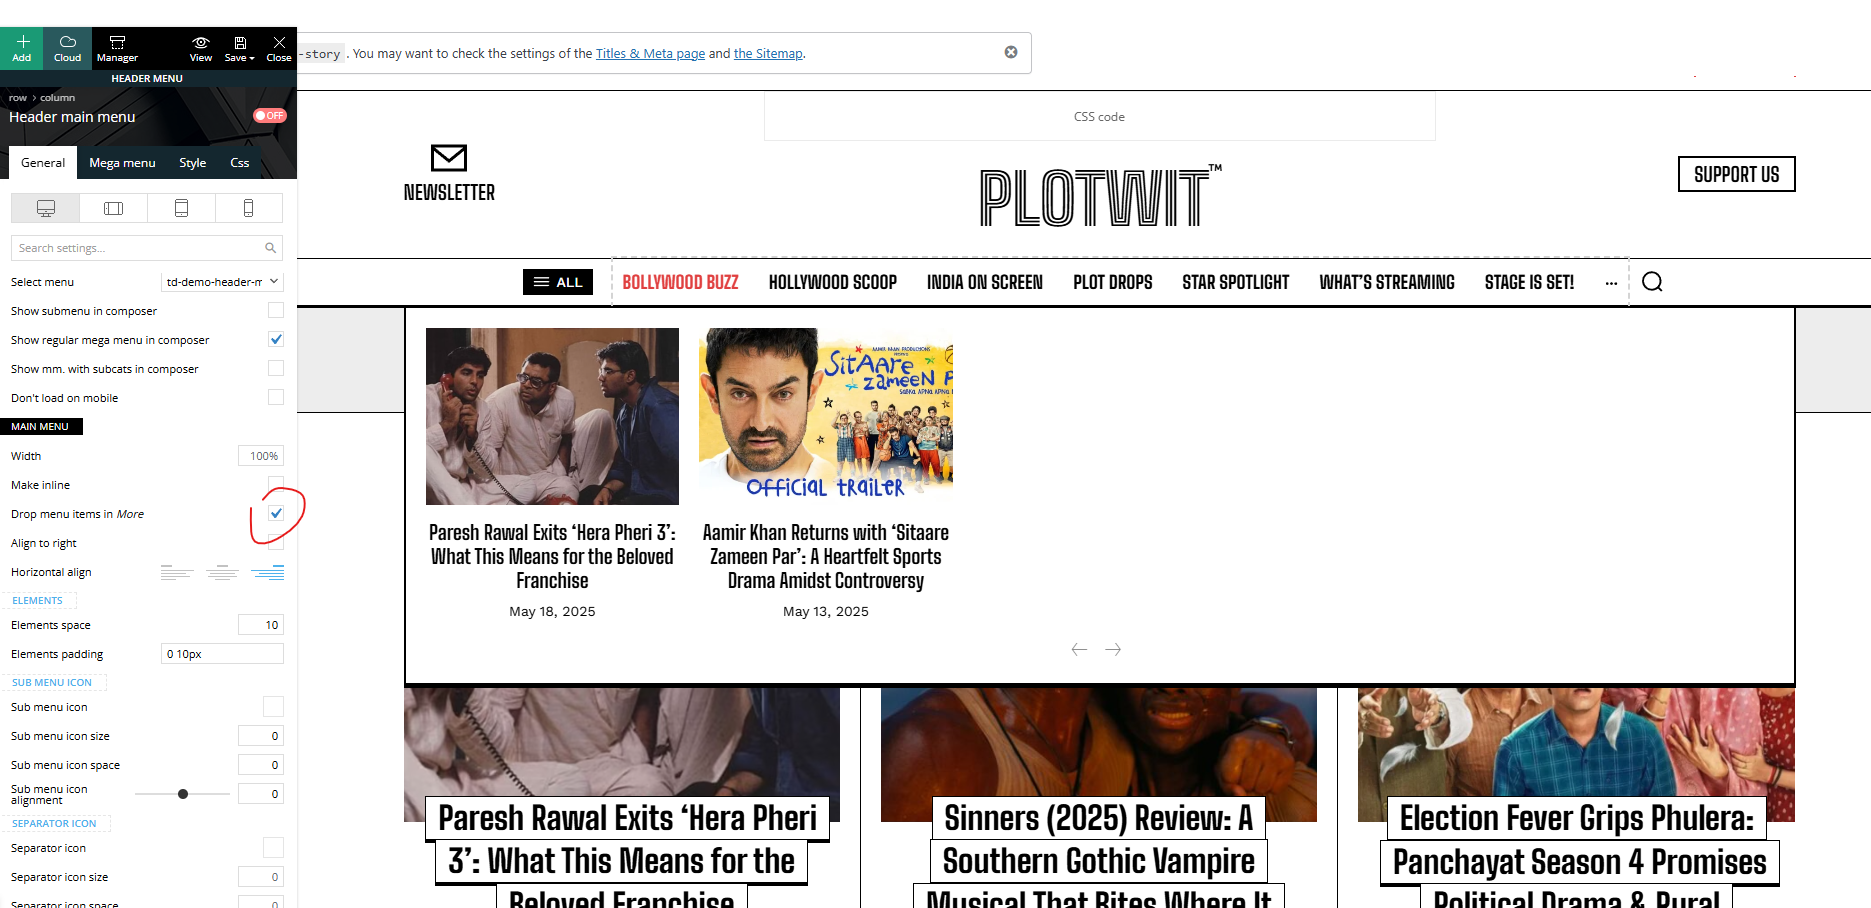The height and width of the screenshot is (908, 1871).
Task: Open India On Screen menu item
Action: pyautogui.click(x=985, y=282)
